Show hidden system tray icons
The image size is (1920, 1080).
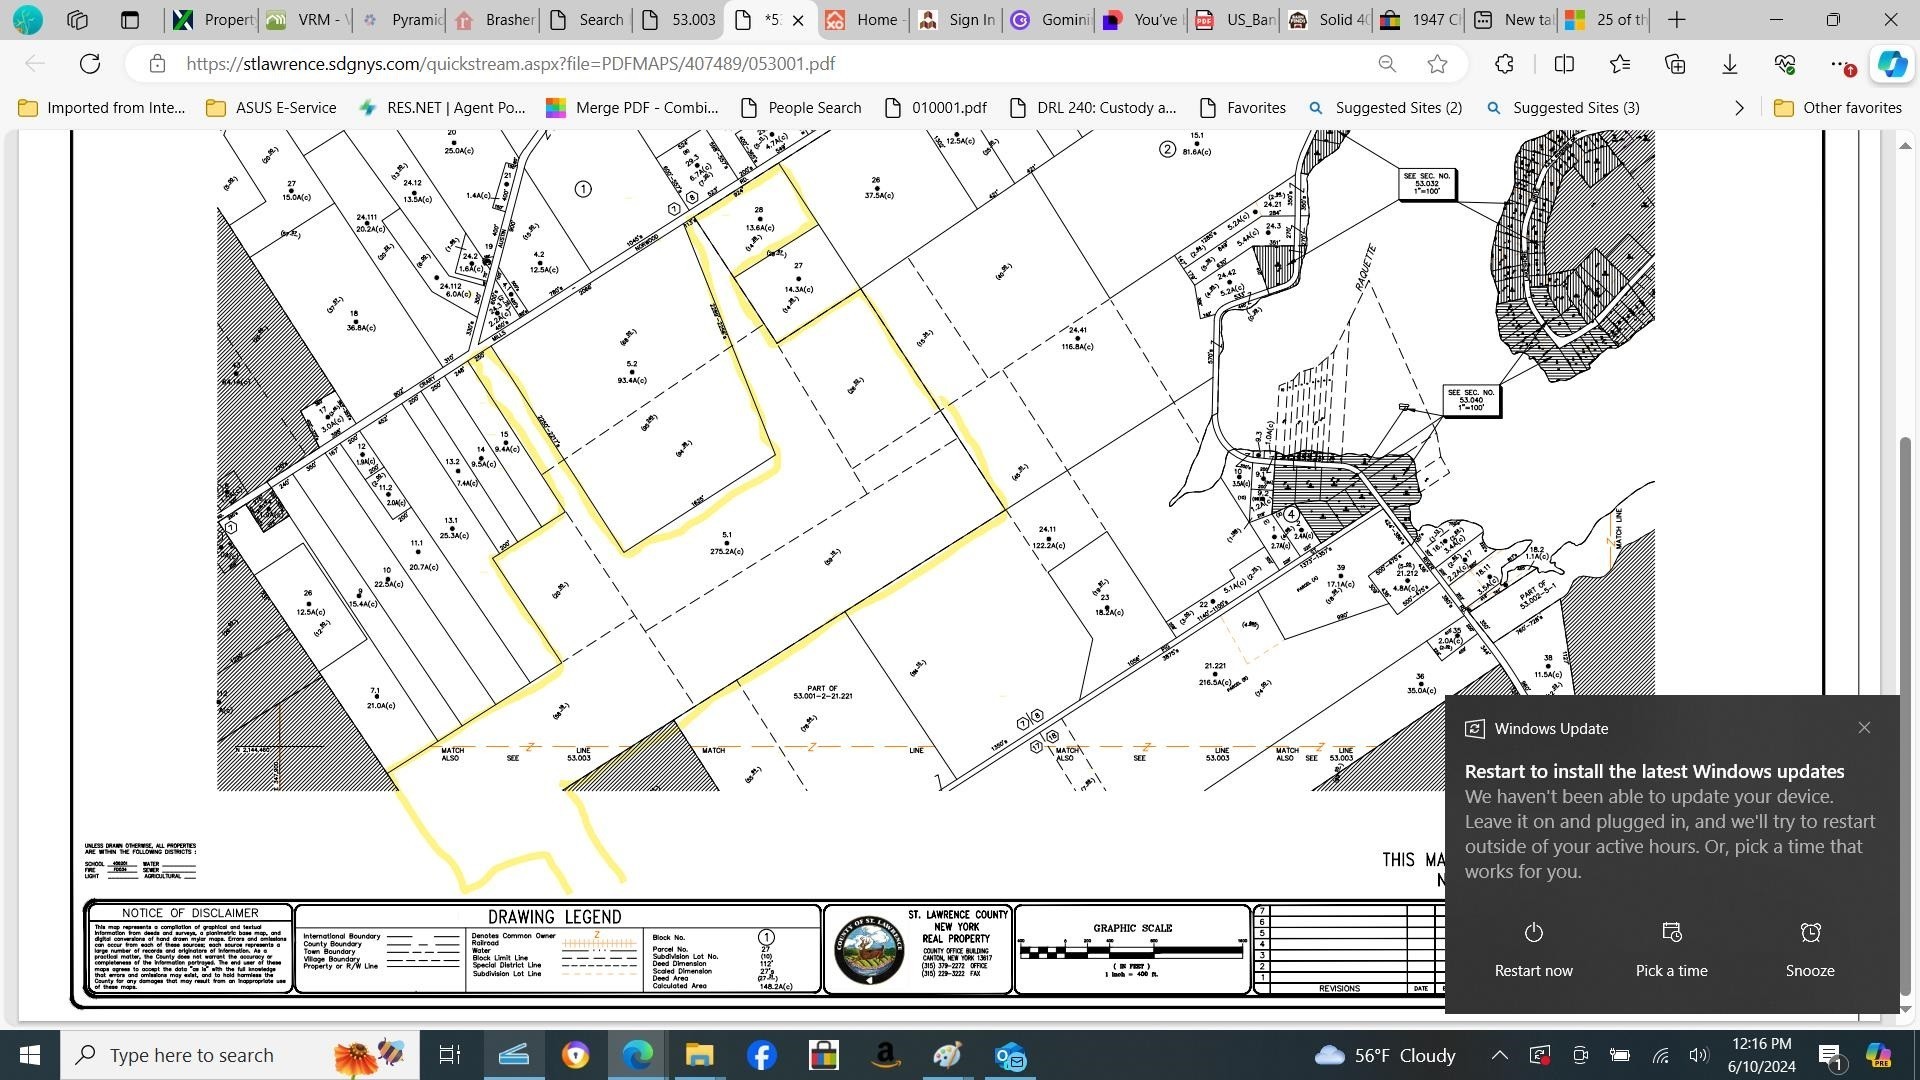coord(1499,1055)
